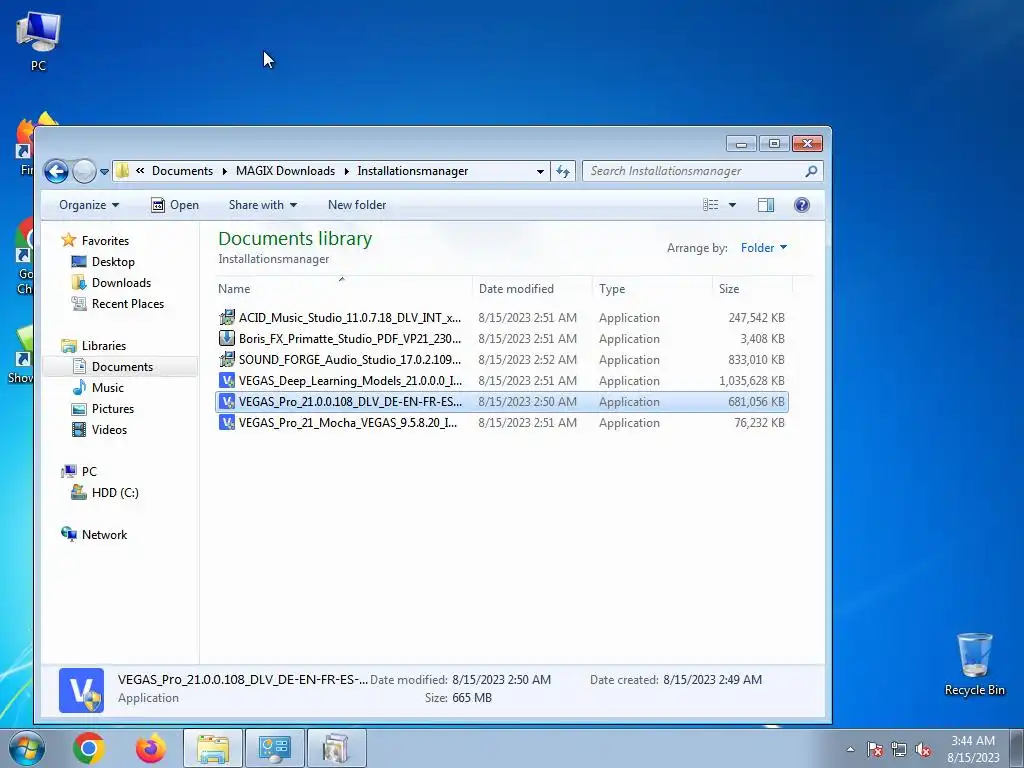The width and height of the screenshot is (1024, 768).
Task: Select PC in the navigation pane
Action: pyautogui.click(x=89, y=472)
